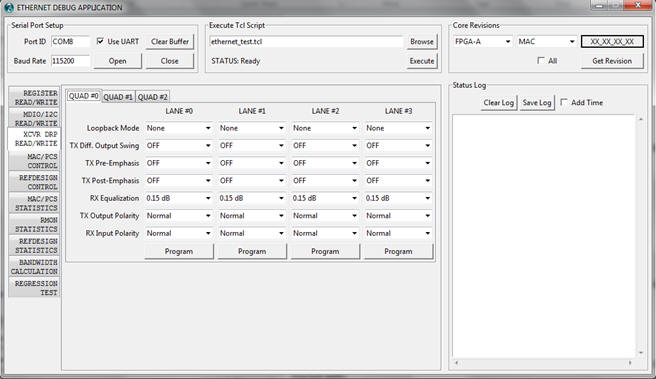The height and width of the screenshot is (379, 656).
Task: Open Lane #3 Loopback Mode dropdown
Action: tap(398, 128)
